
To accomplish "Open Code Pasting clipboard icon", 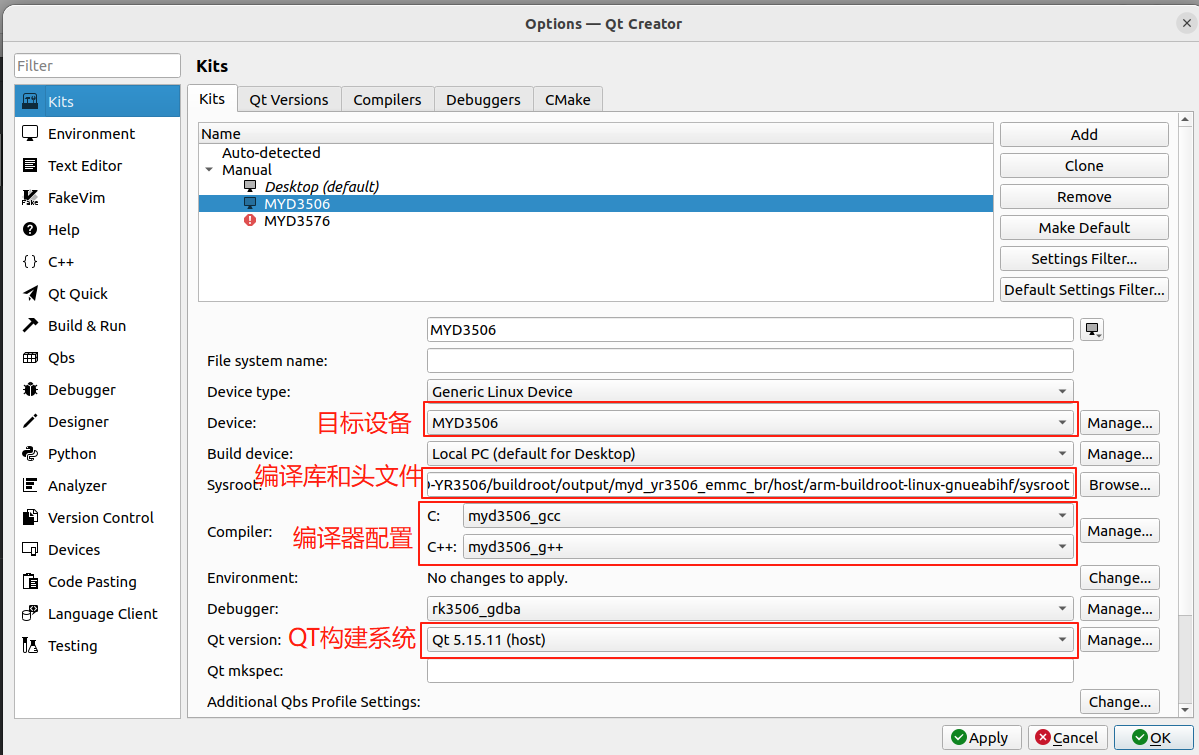I will point(30,581).
